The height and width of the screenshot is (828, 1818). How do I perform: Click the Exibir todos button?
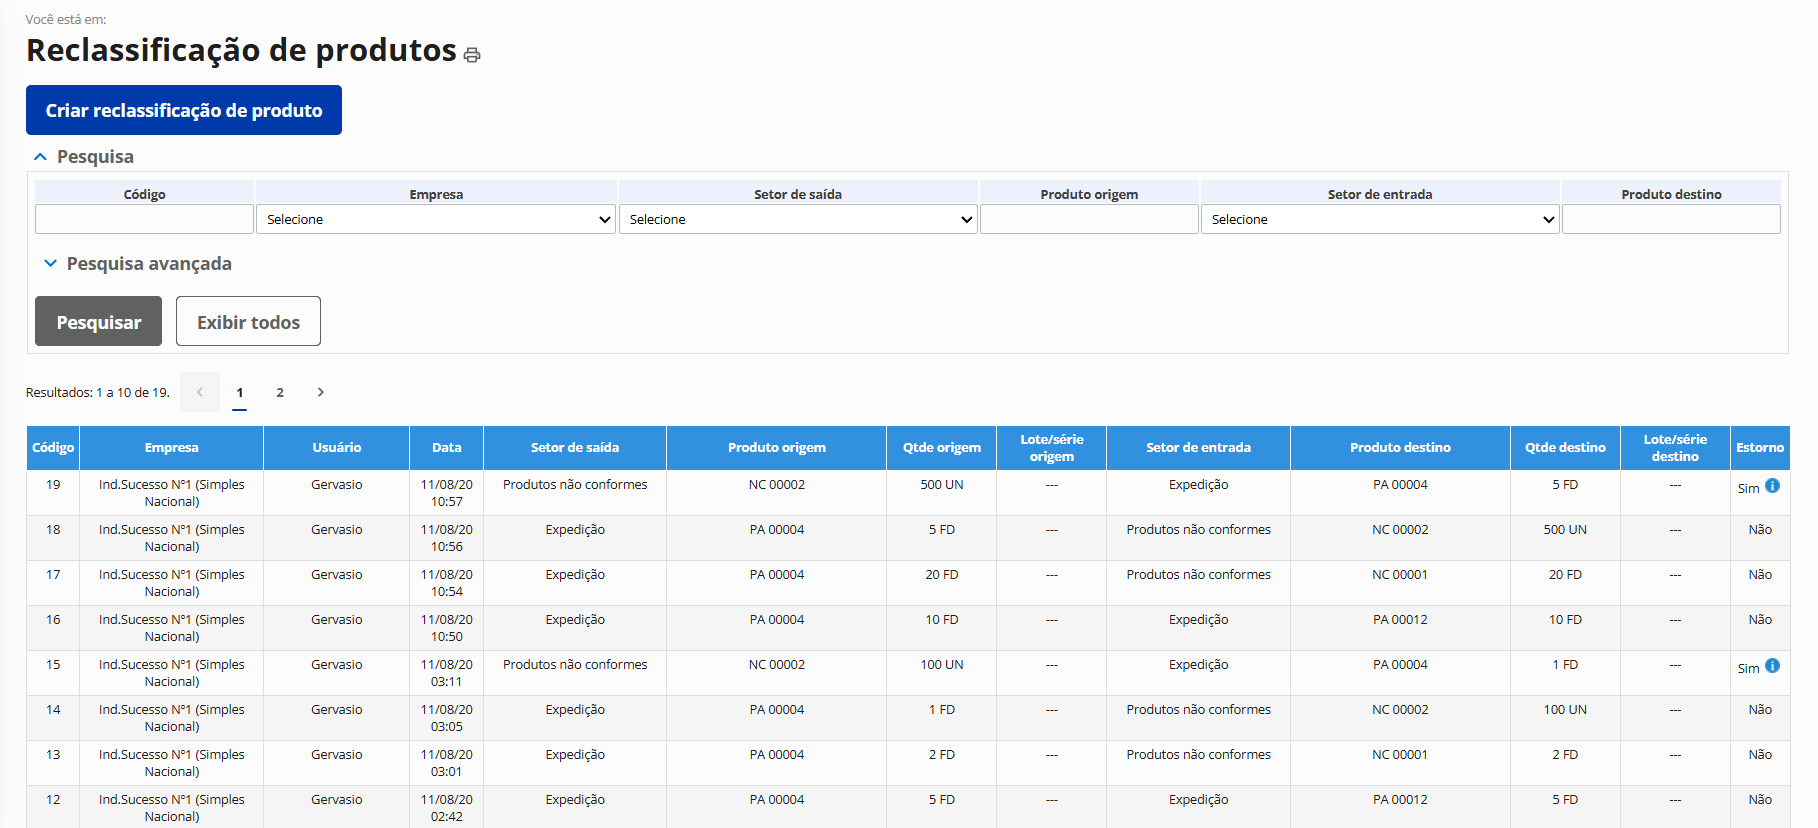pos(248,322)
